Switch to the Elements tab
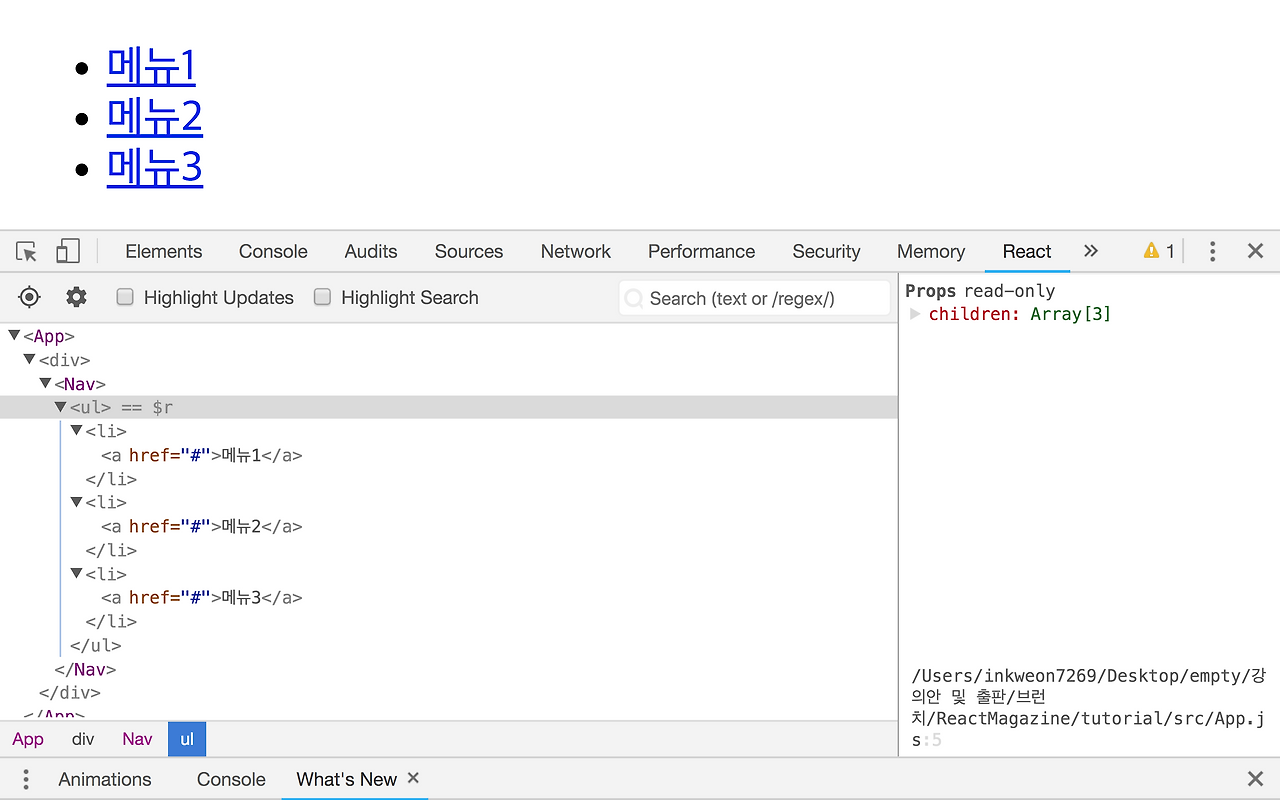1280x800 pixels. click(x=164, y=251)
